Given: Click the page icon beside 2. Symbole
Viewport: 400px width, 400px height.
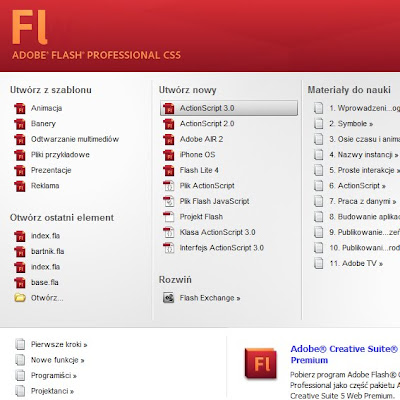Looking at the screenshot, I should [319, 124].
